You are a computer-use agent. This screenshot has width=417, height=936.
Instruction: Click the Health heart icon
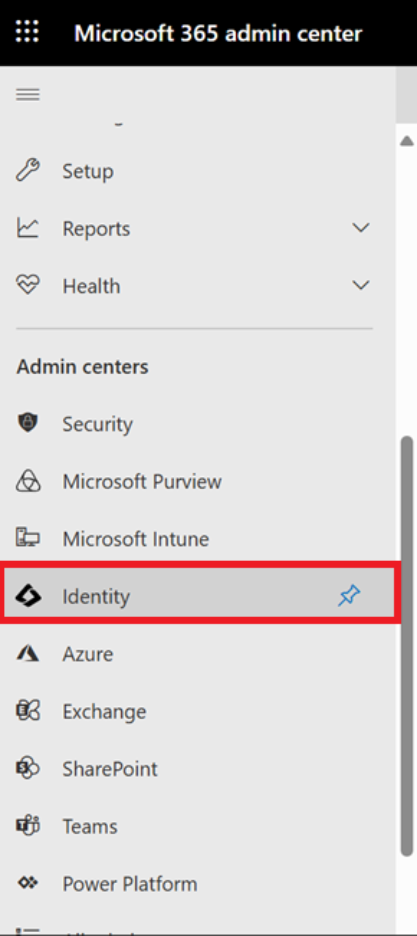pos(27,285)
